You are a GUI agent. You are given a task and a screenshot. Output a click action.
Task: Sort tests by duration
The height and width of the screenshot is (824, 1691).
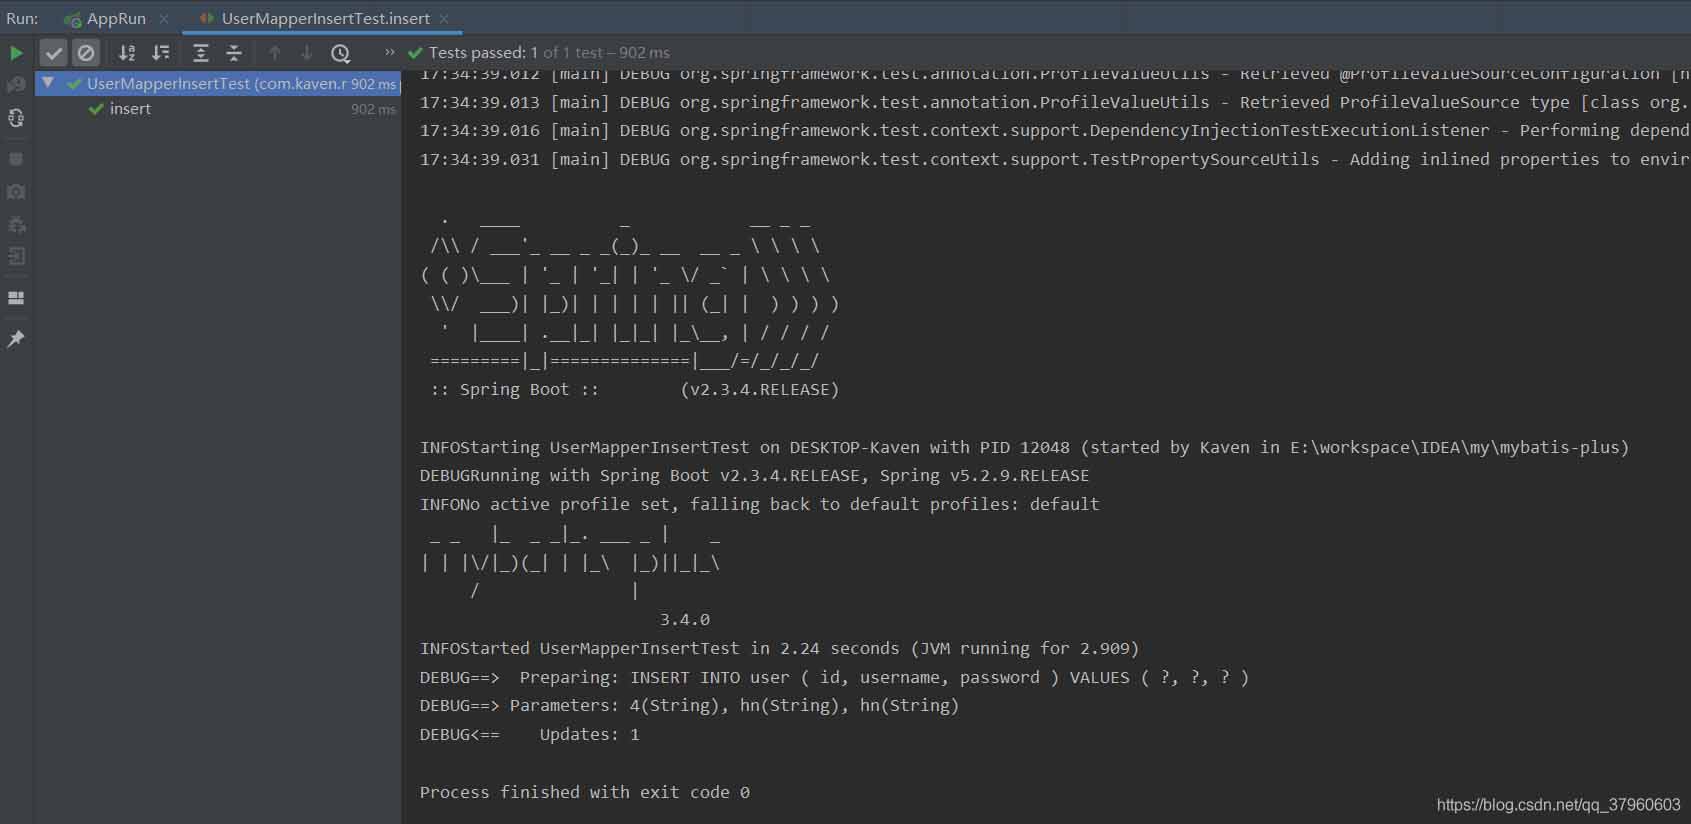coord(160,53)
